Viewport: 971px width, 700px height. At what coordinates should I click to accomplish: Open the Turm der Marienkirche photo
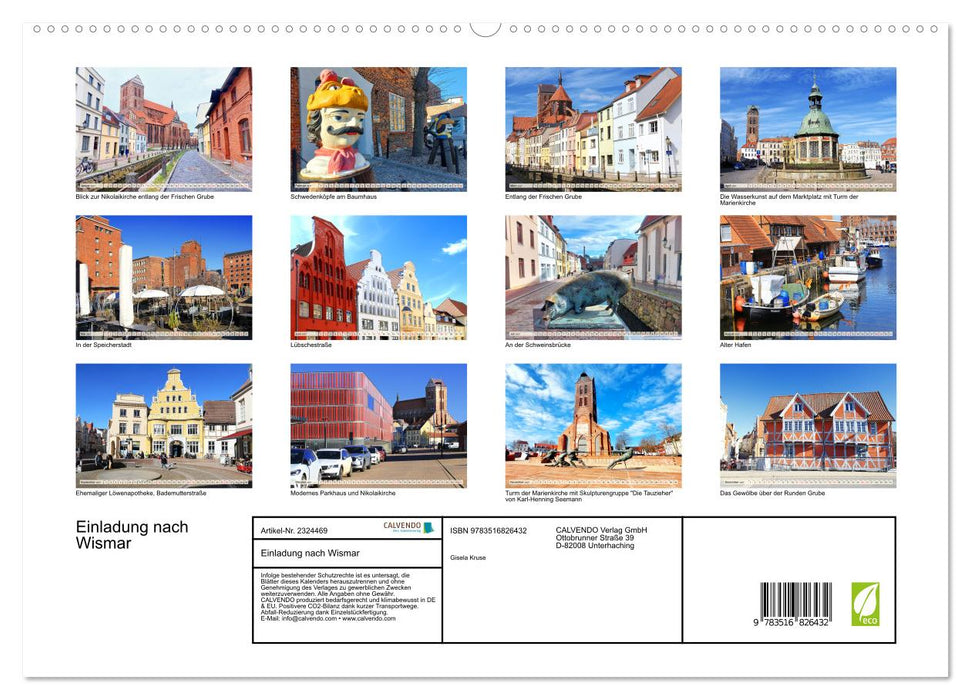[593, 426]
